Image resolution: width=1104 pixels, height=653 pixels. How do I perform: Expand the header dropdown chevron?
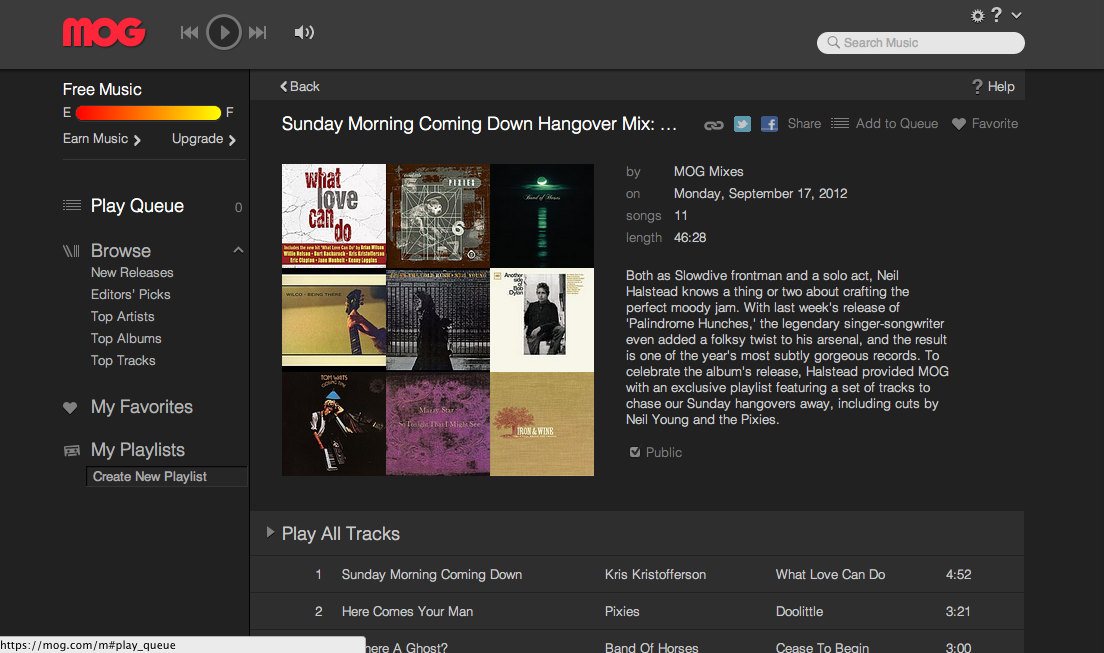click(1016, 15)
